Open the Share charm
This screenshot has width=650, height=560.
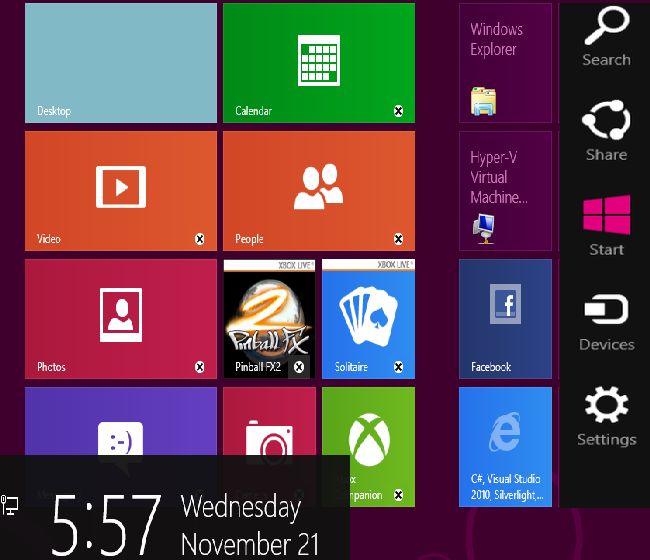tap(606, 131)
